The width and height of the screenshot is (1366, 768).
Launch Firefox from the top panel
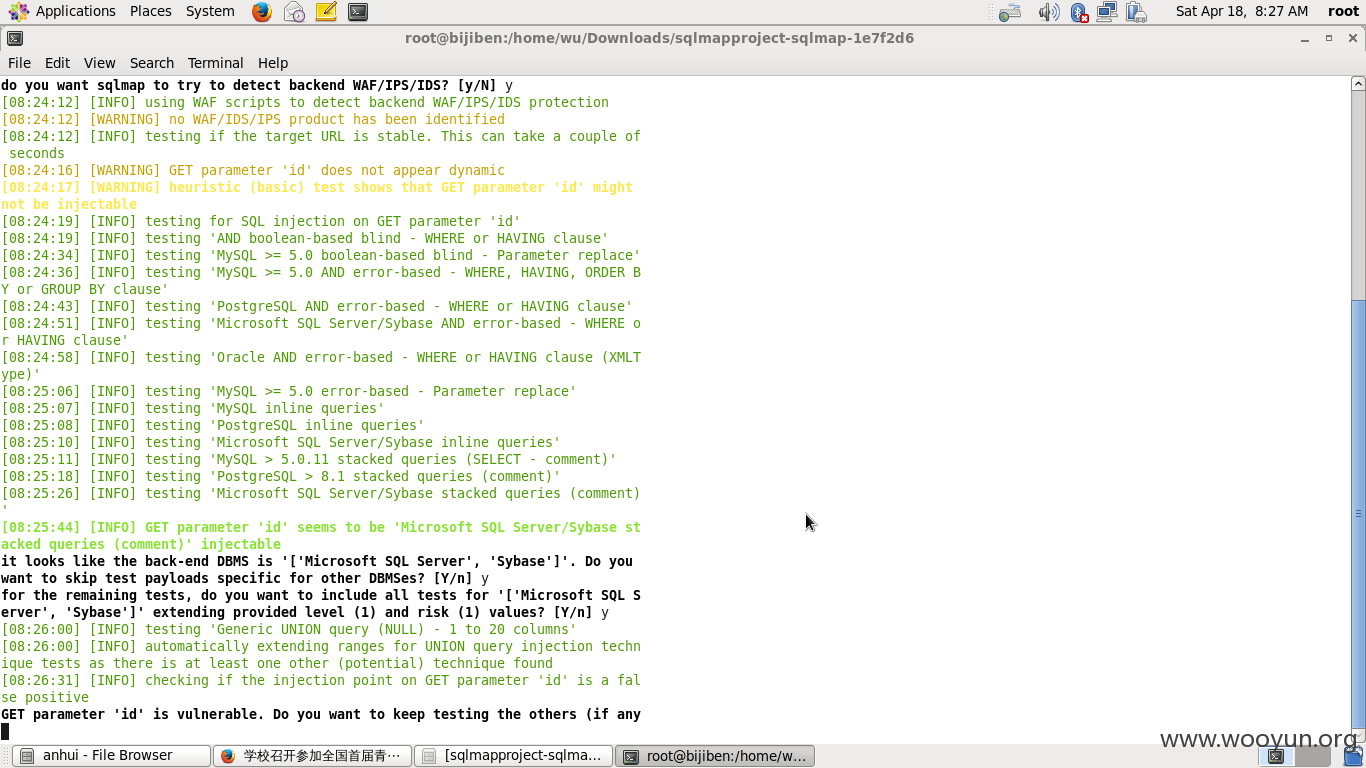262,12
